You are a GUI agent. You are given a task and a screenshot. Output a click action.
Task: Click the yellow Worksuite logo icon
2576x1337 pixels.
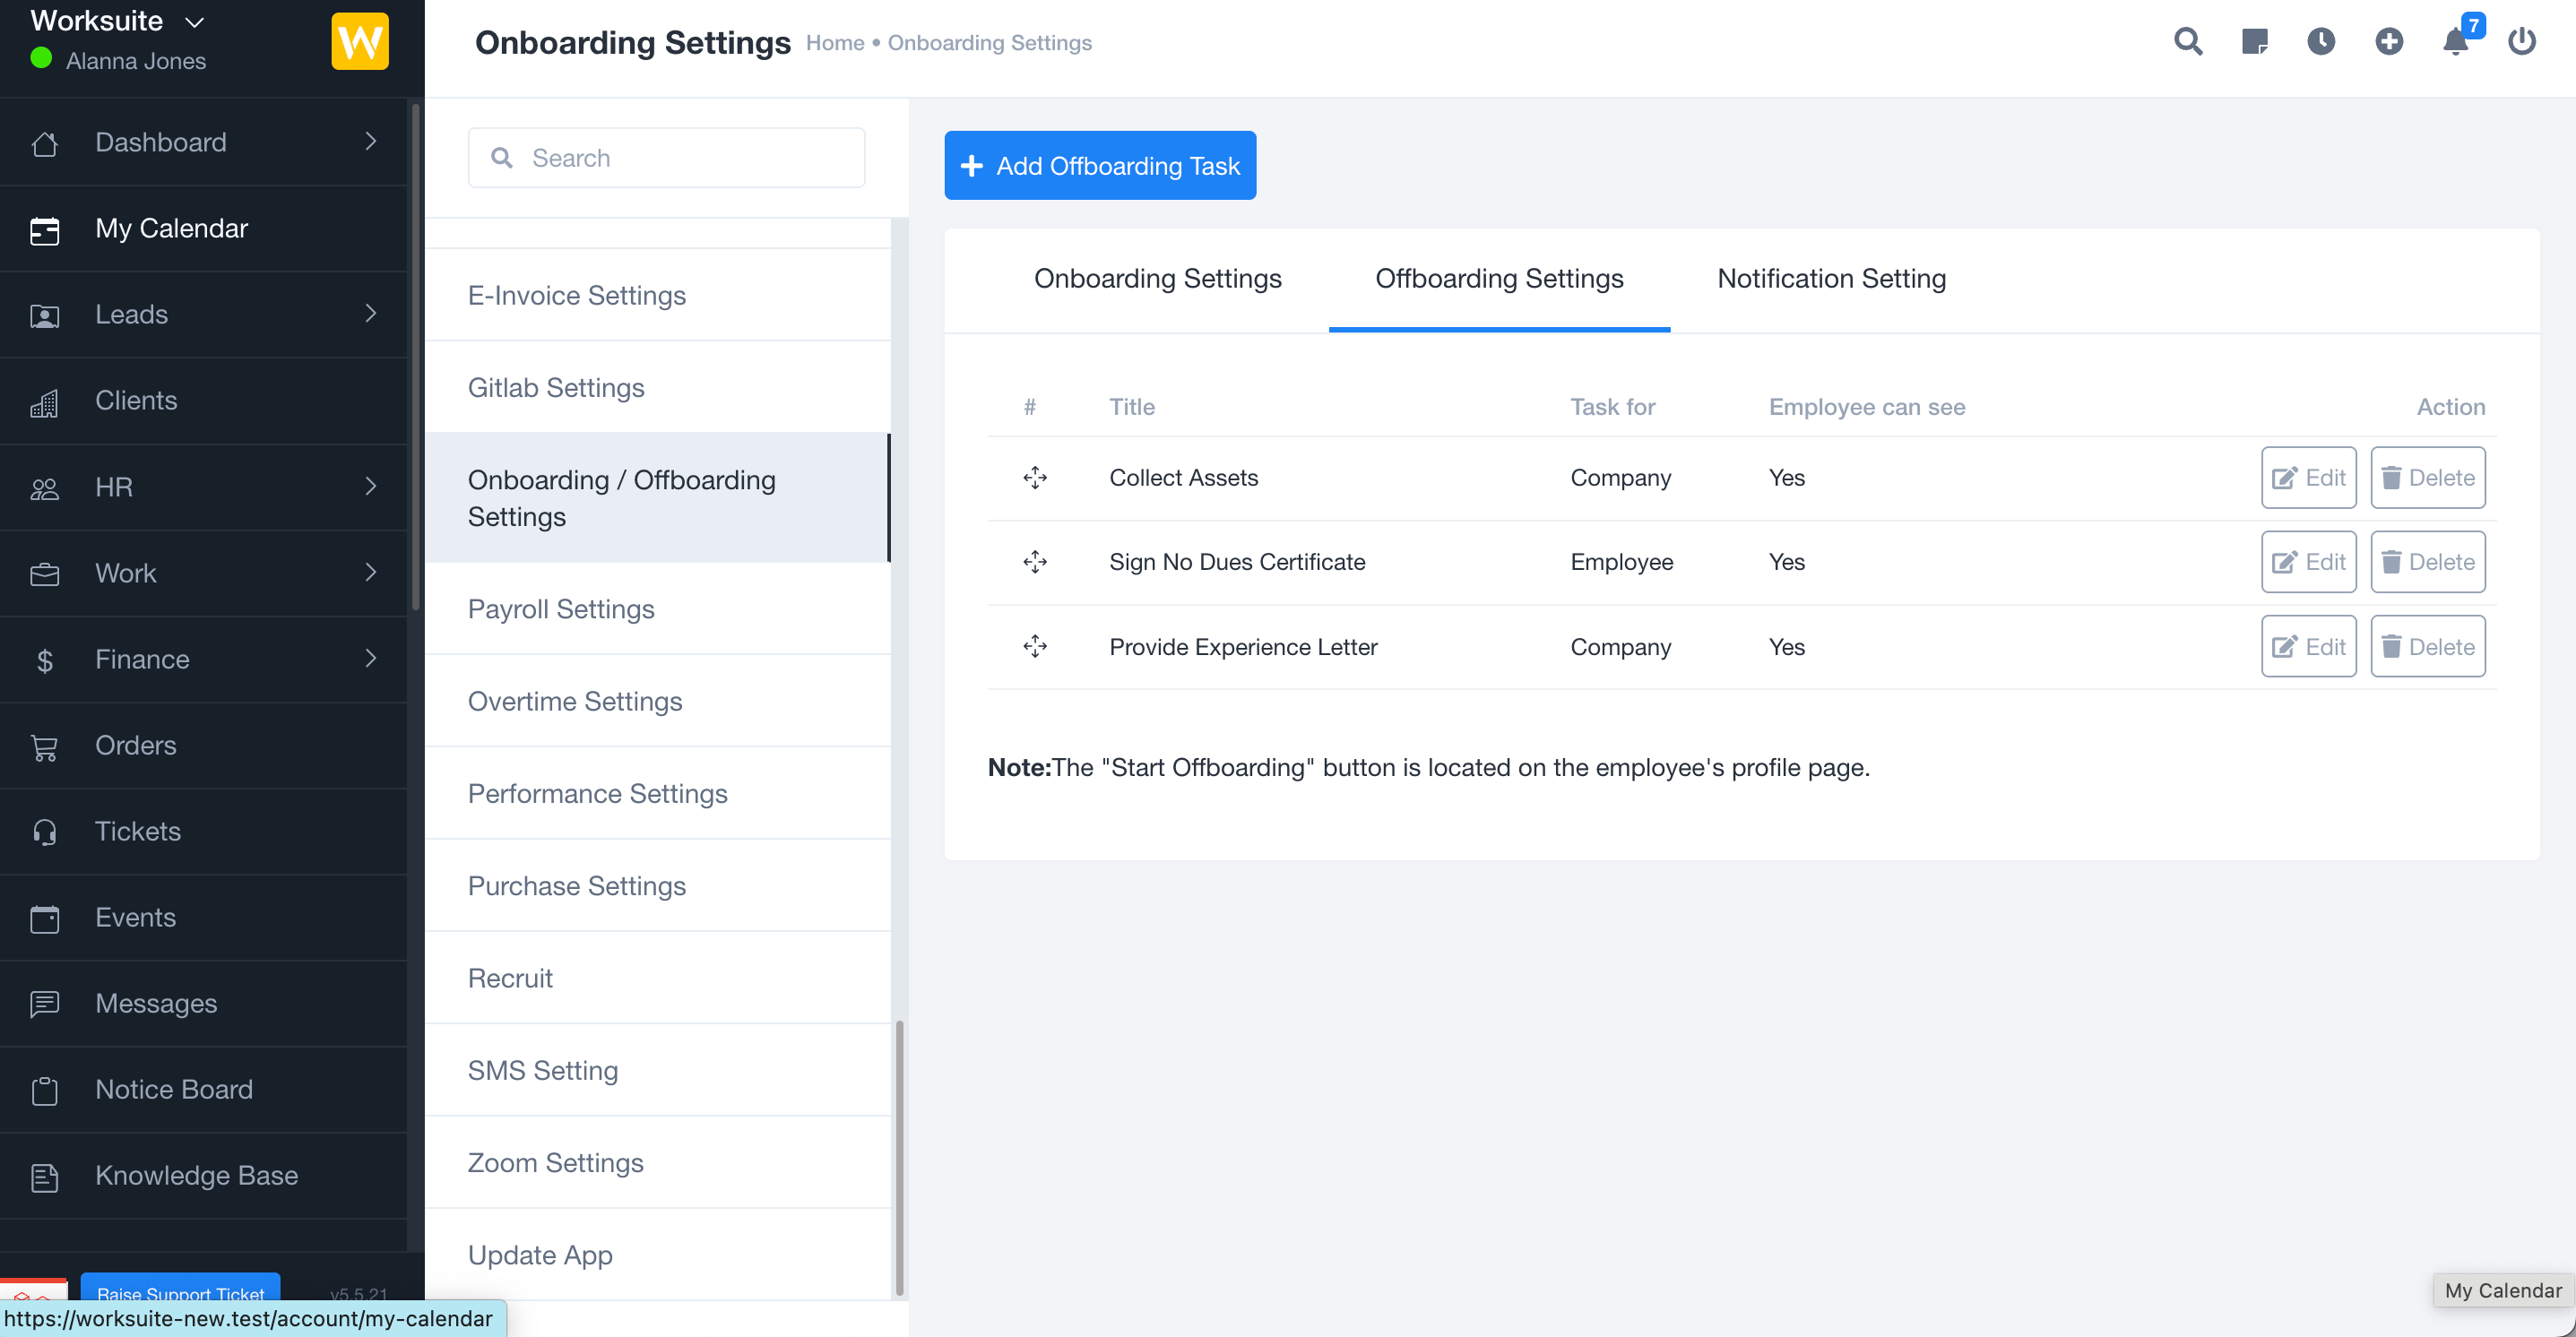(359, 42)
